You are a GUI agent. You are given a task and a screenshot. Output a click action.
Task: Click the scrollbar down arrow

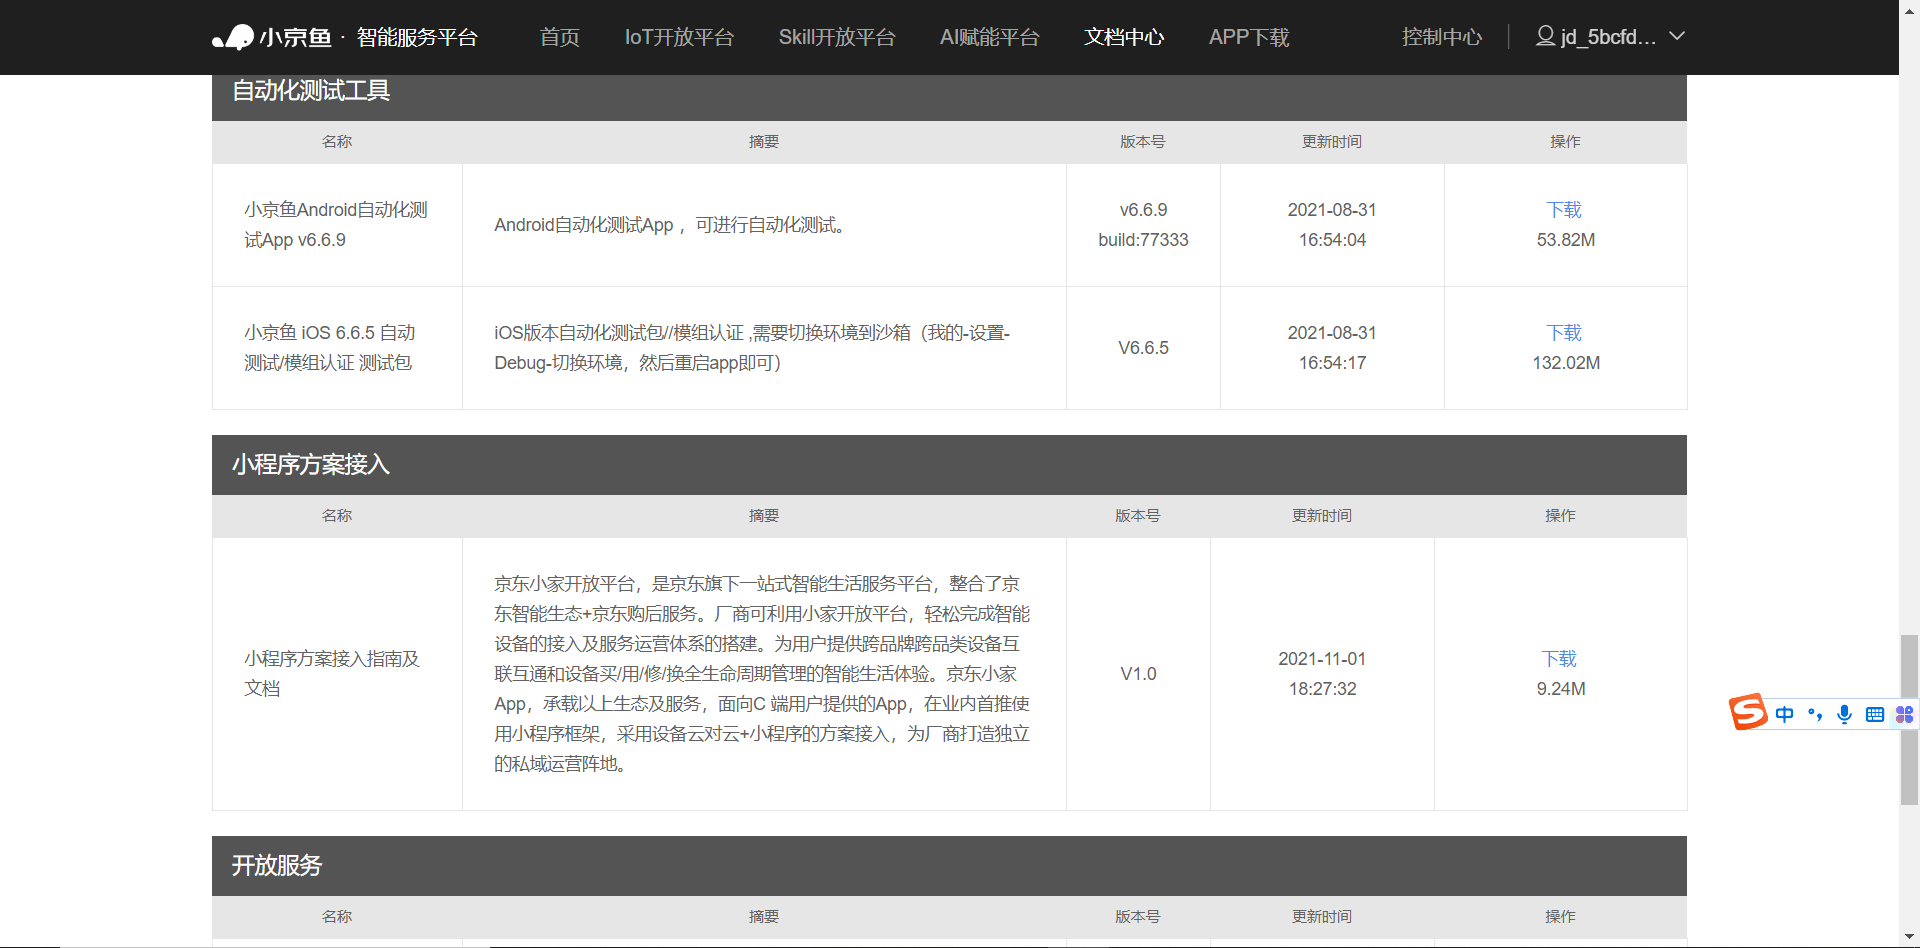click(x=1909, y=938)
